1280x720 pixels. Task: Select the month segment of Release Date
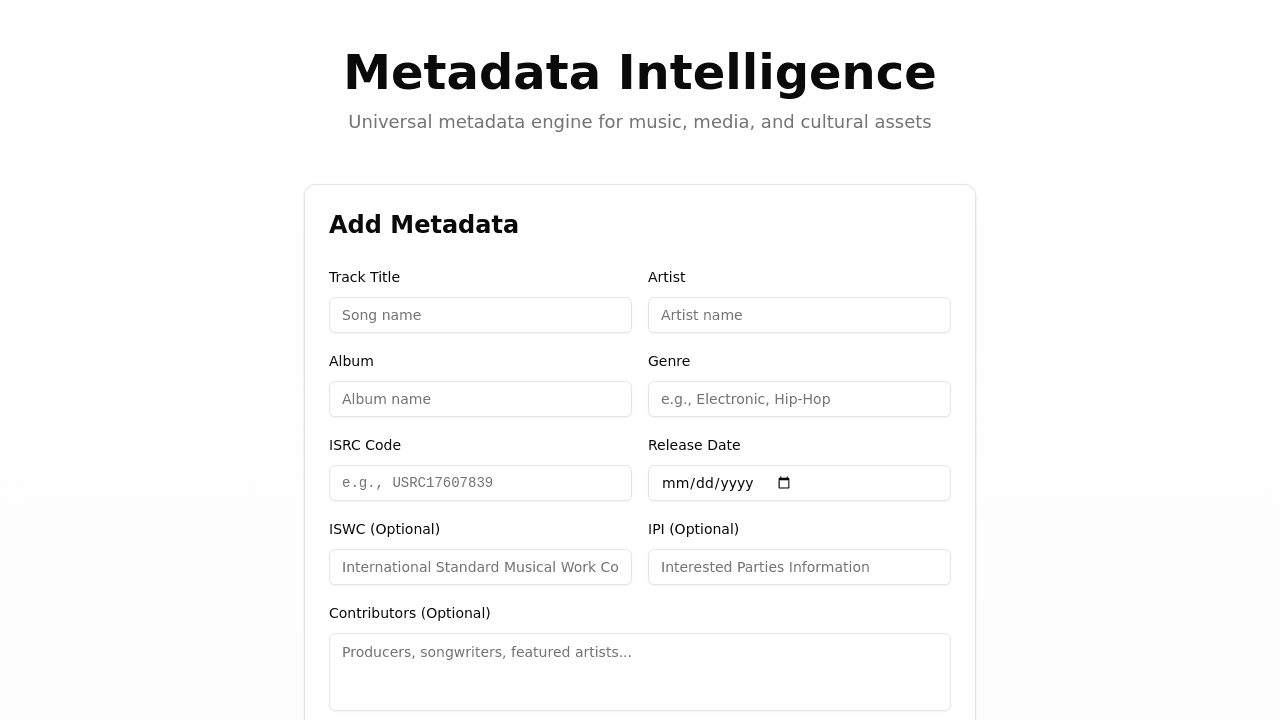click(x=672, y=483)
